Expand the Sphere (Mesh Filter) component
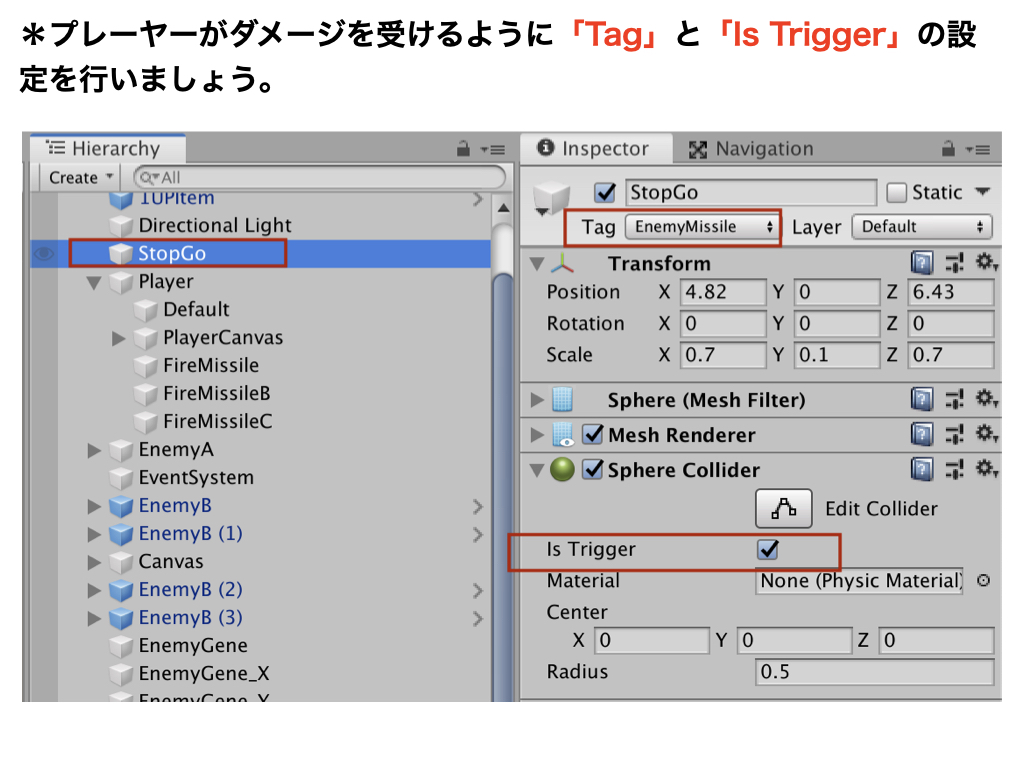This screenshot has width=1024, height=768. (x=537, y=399)
